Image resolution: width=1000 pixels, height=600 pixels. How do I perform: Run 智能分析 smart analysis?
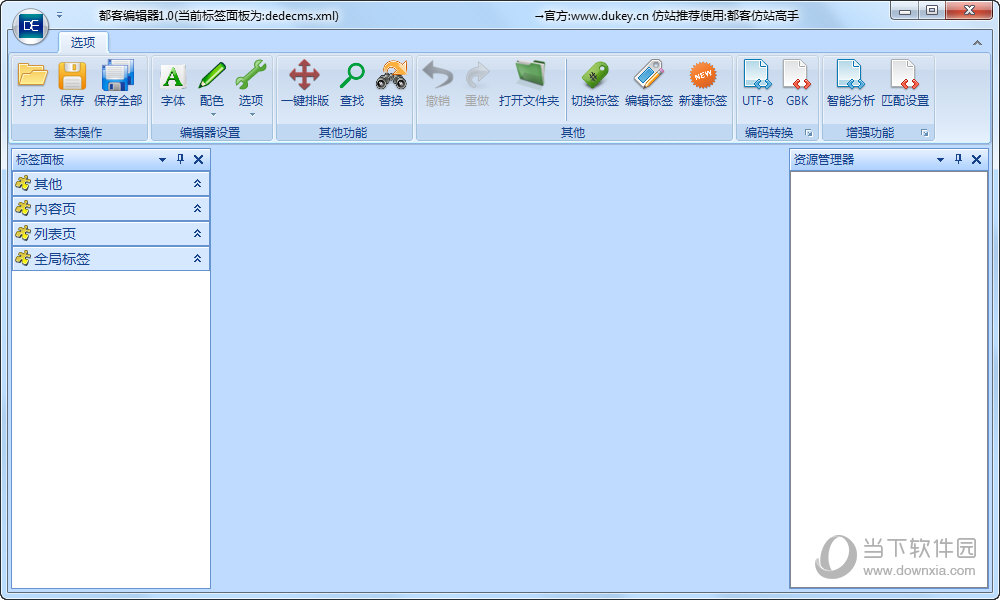[x=851, y=84]
